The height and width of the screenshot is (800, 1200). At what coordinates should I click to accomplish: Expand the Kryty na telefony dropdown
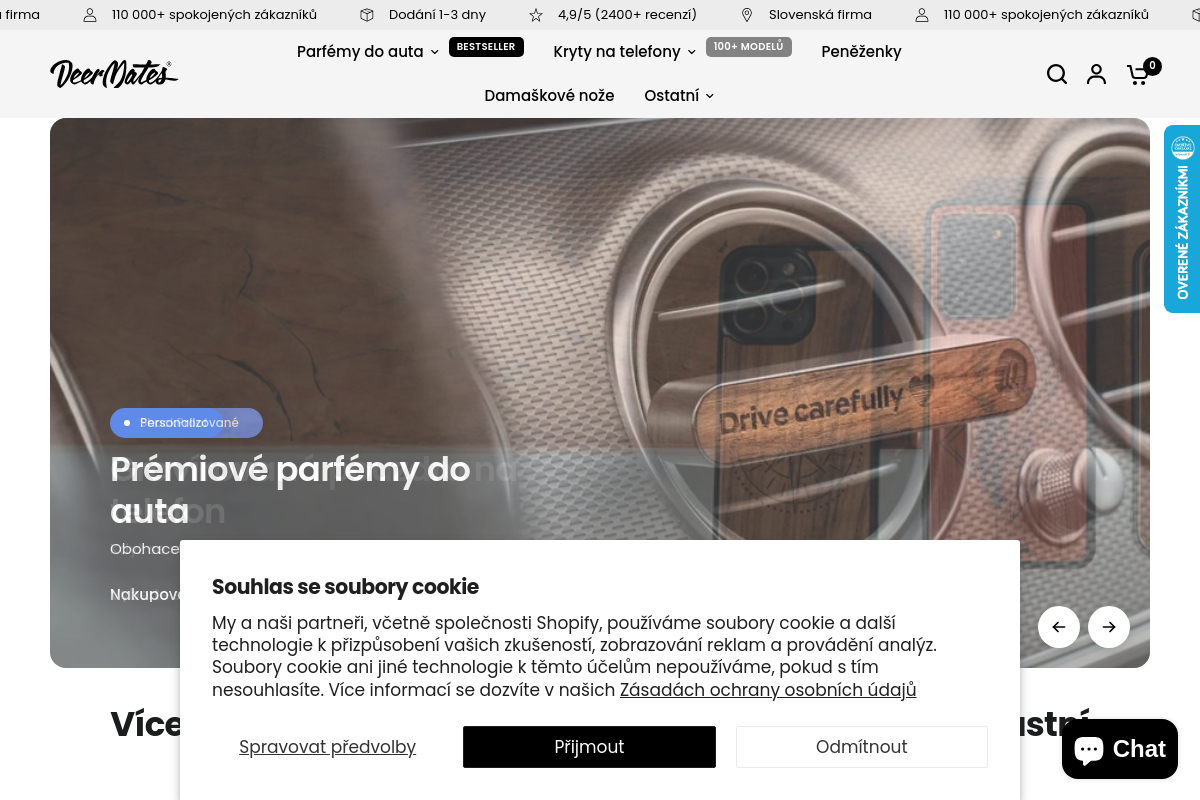[624, 51]
